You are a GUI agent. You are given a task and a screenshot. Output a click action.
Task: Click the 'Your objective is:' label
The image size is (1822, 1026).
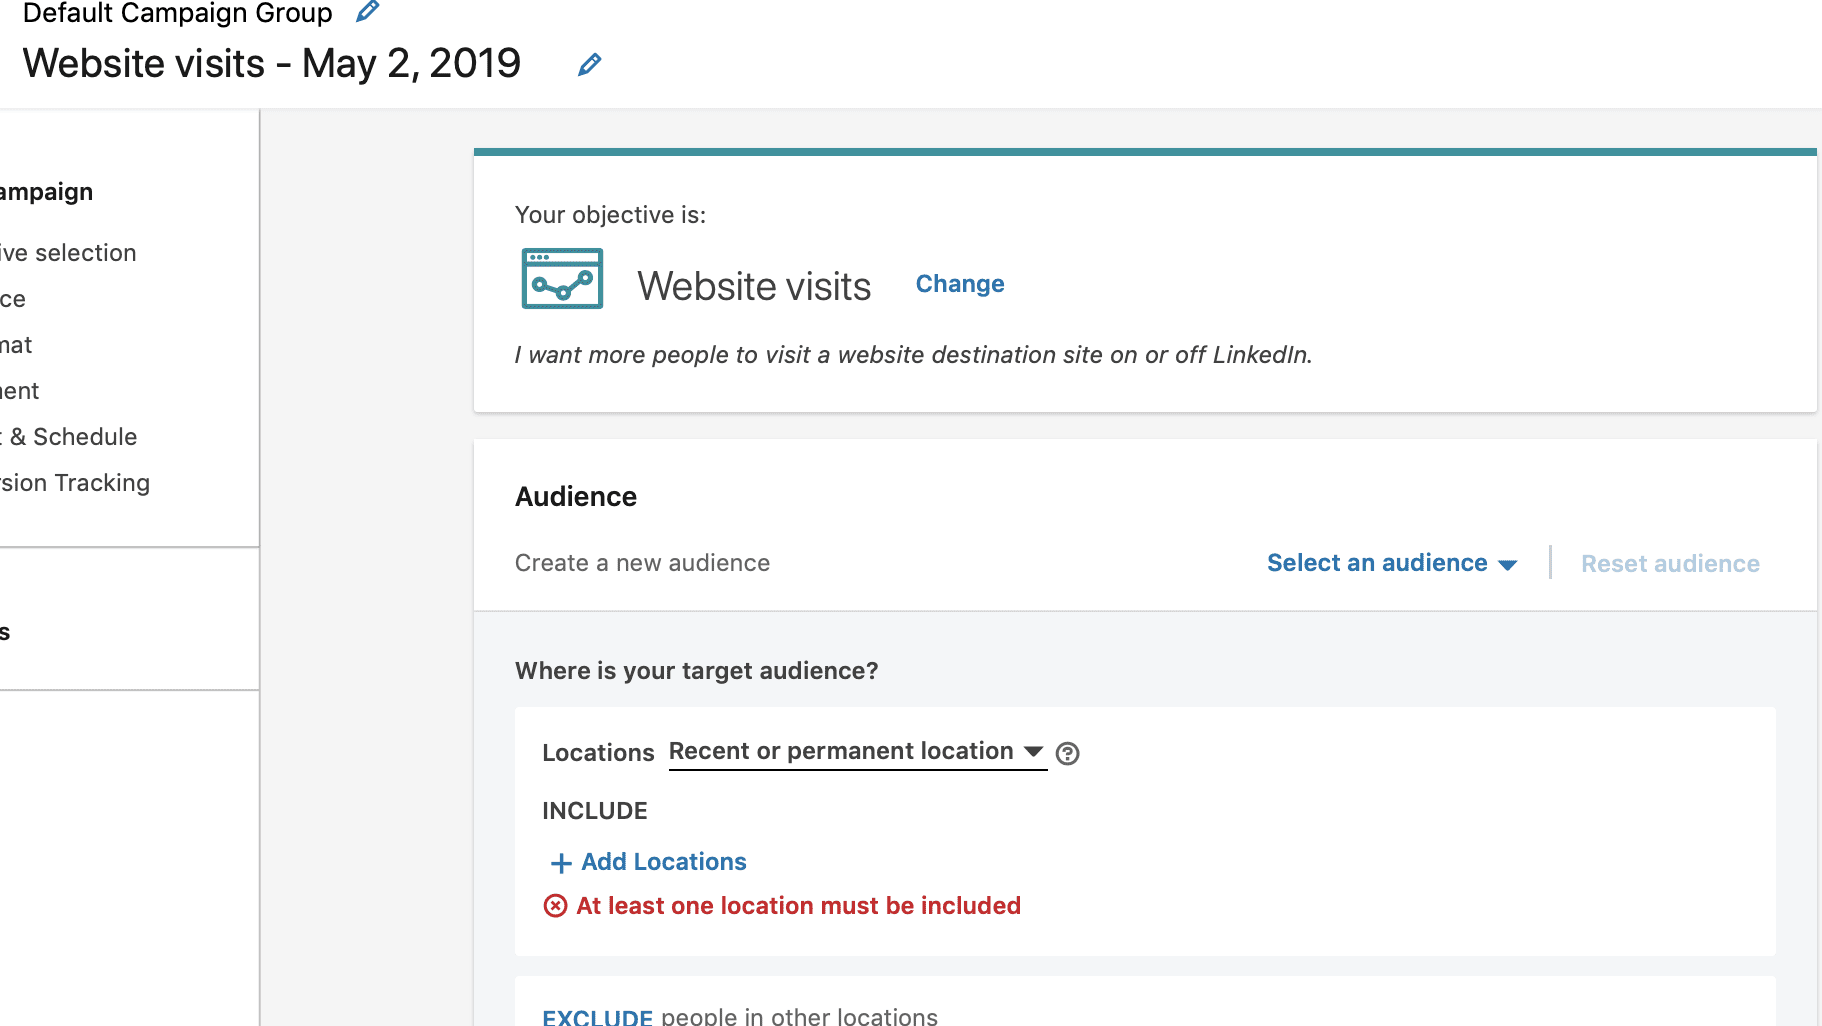pos(610,215)
